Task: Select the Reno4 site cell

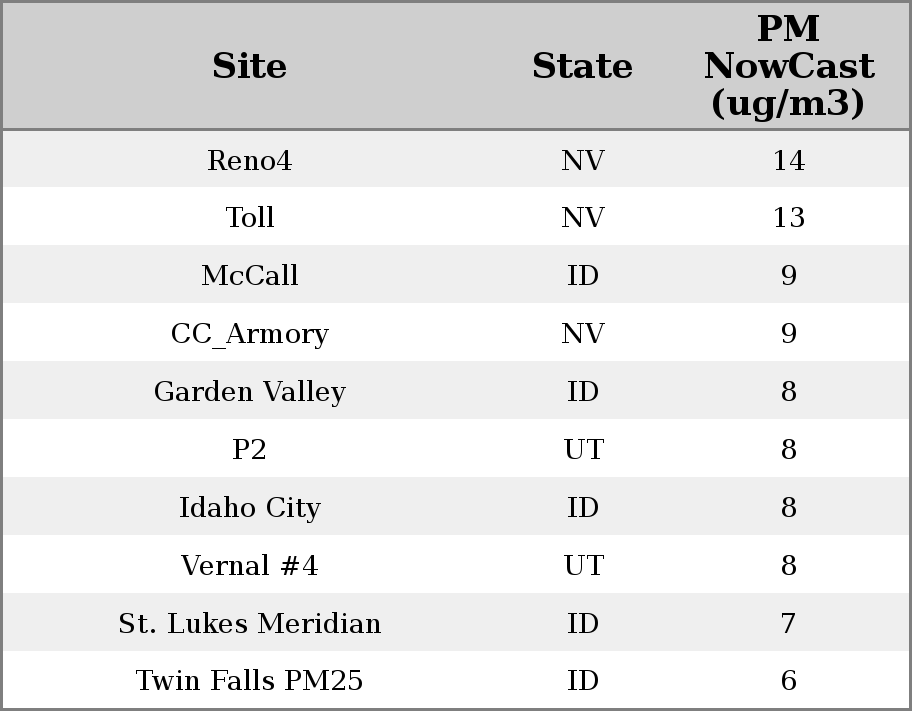Action: coord(249,160)
